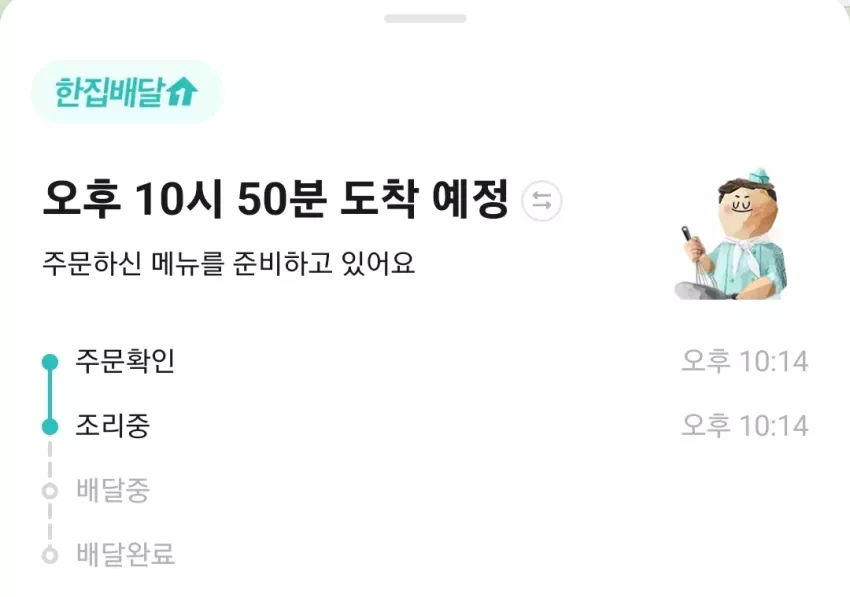Image resolution: width=850 pixels, height=597 pixels.
Task: Tap dashed line between 배달중 and 배달완료
Action: [50, 523]
